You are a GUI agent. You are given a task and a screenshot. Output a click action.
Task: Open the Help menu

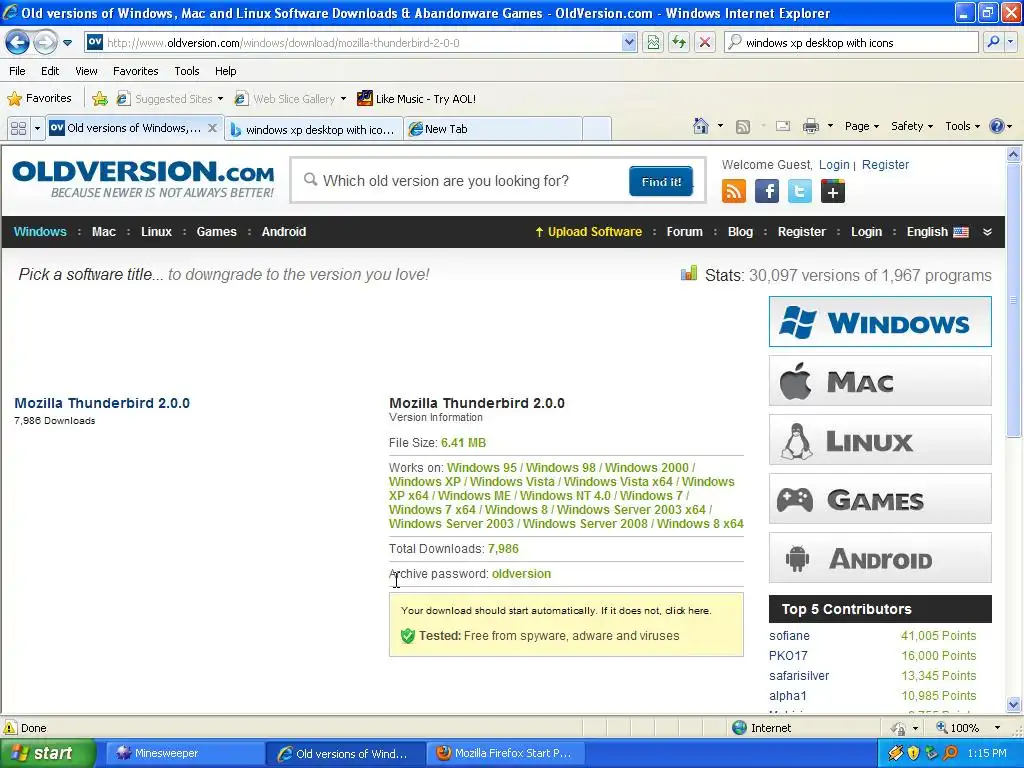(x=225, y=71)
